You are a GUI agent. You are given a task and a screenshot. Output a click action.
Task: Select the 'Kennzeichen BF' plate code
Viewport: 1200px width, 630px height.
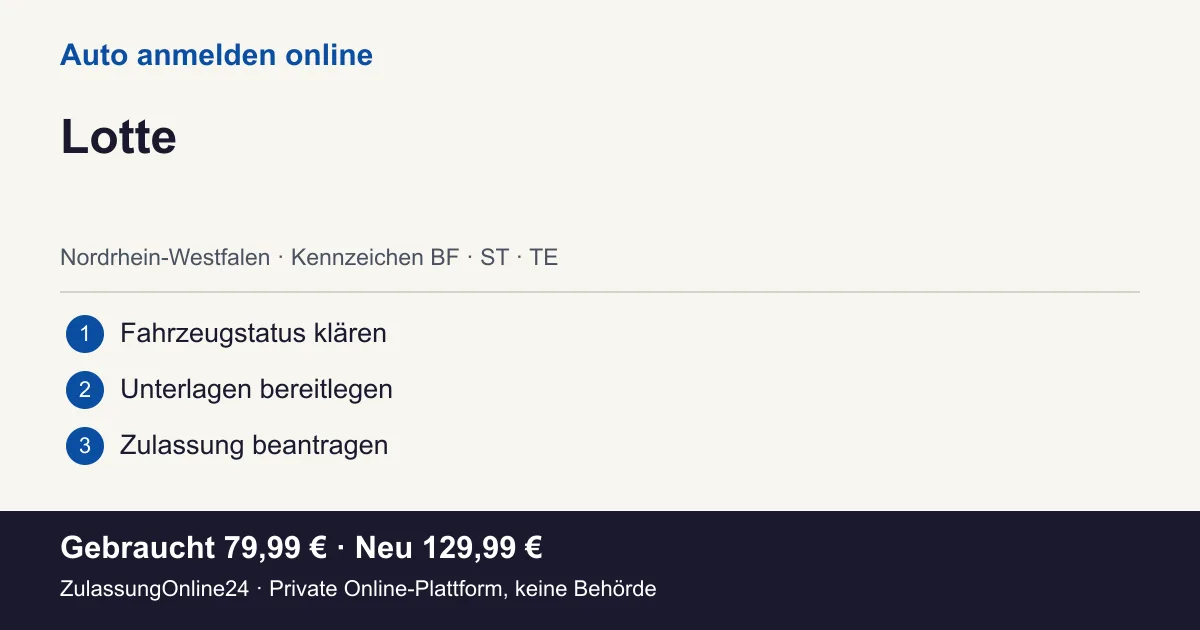(x=375, y=257)
